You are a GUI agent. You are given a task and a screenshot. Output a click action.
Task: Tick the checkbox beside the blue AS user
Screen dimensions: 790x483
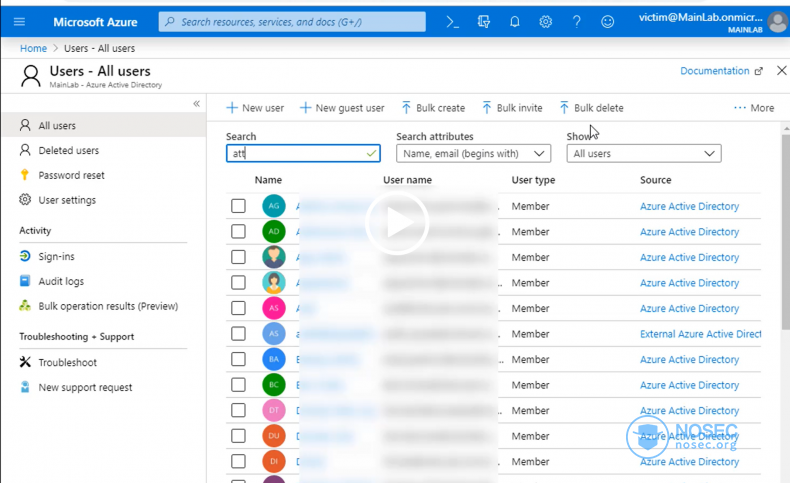coord(238,334)
